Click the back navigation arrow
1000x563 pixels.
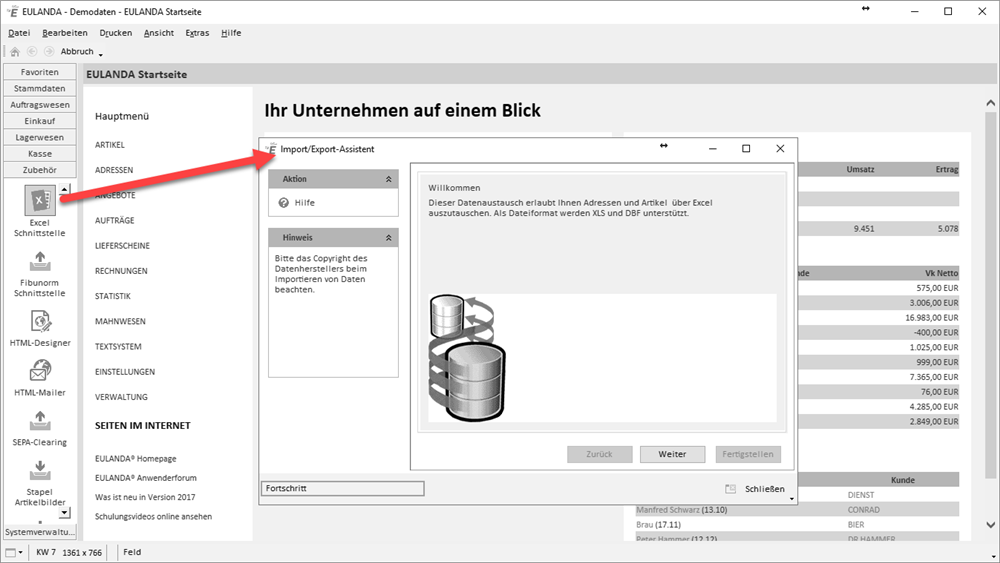32,52
